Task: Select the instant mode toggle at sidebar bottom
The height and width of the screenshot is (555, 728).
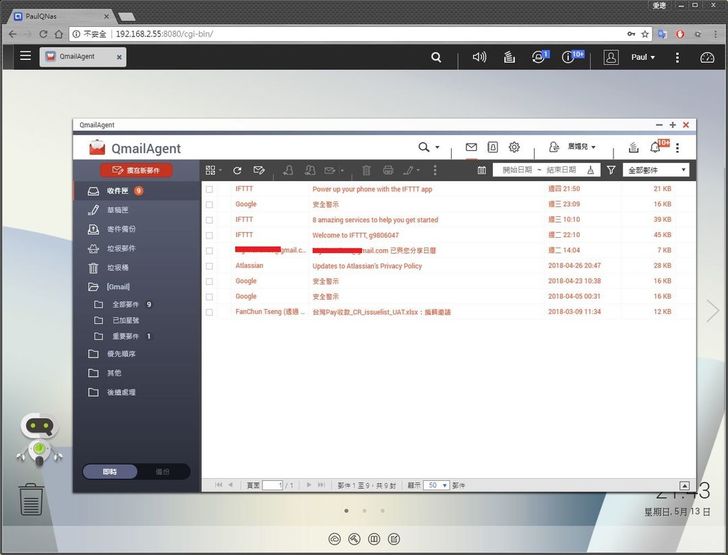Action: (x=110, y=471)
